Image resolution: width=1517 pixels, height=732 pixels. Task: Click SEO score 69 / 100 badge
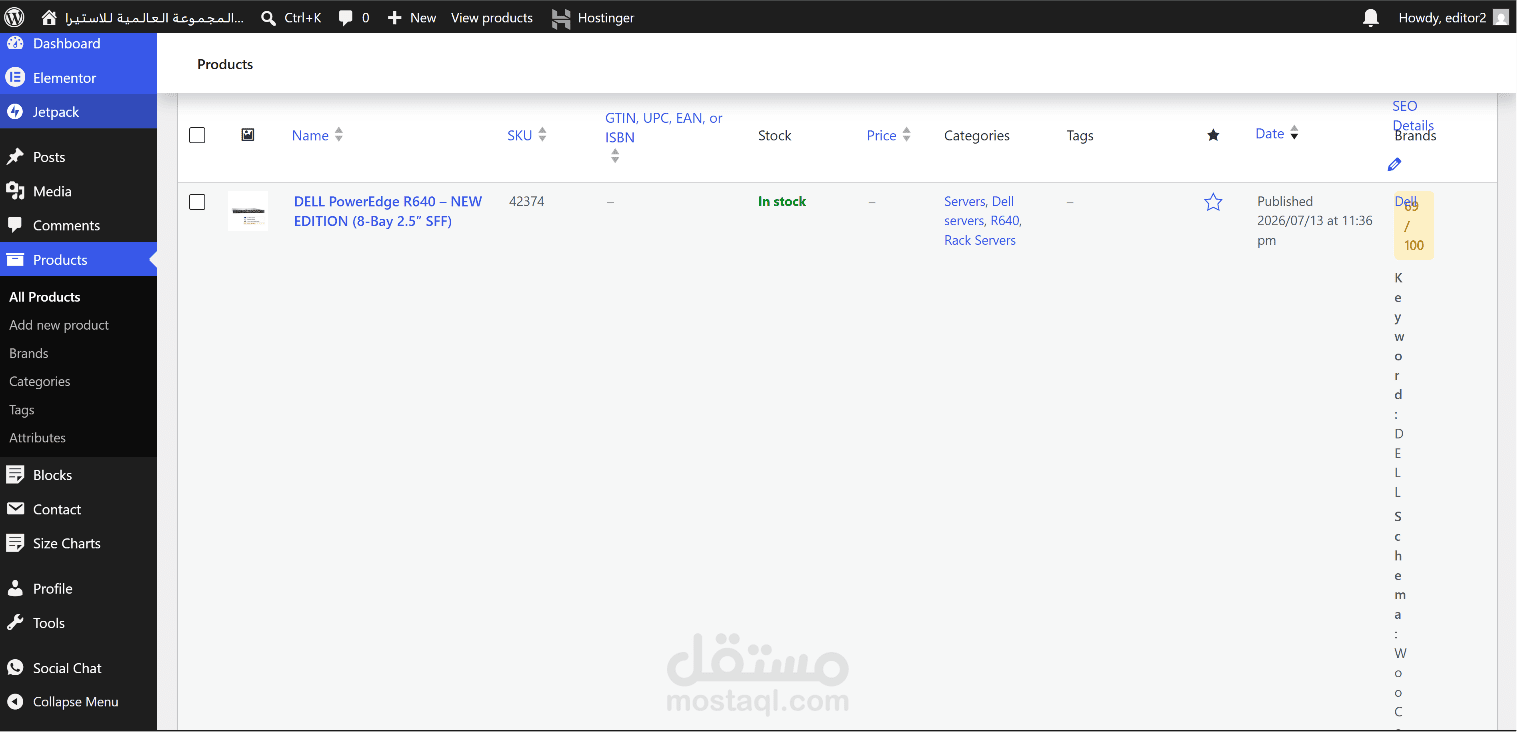pos(1414,226)
